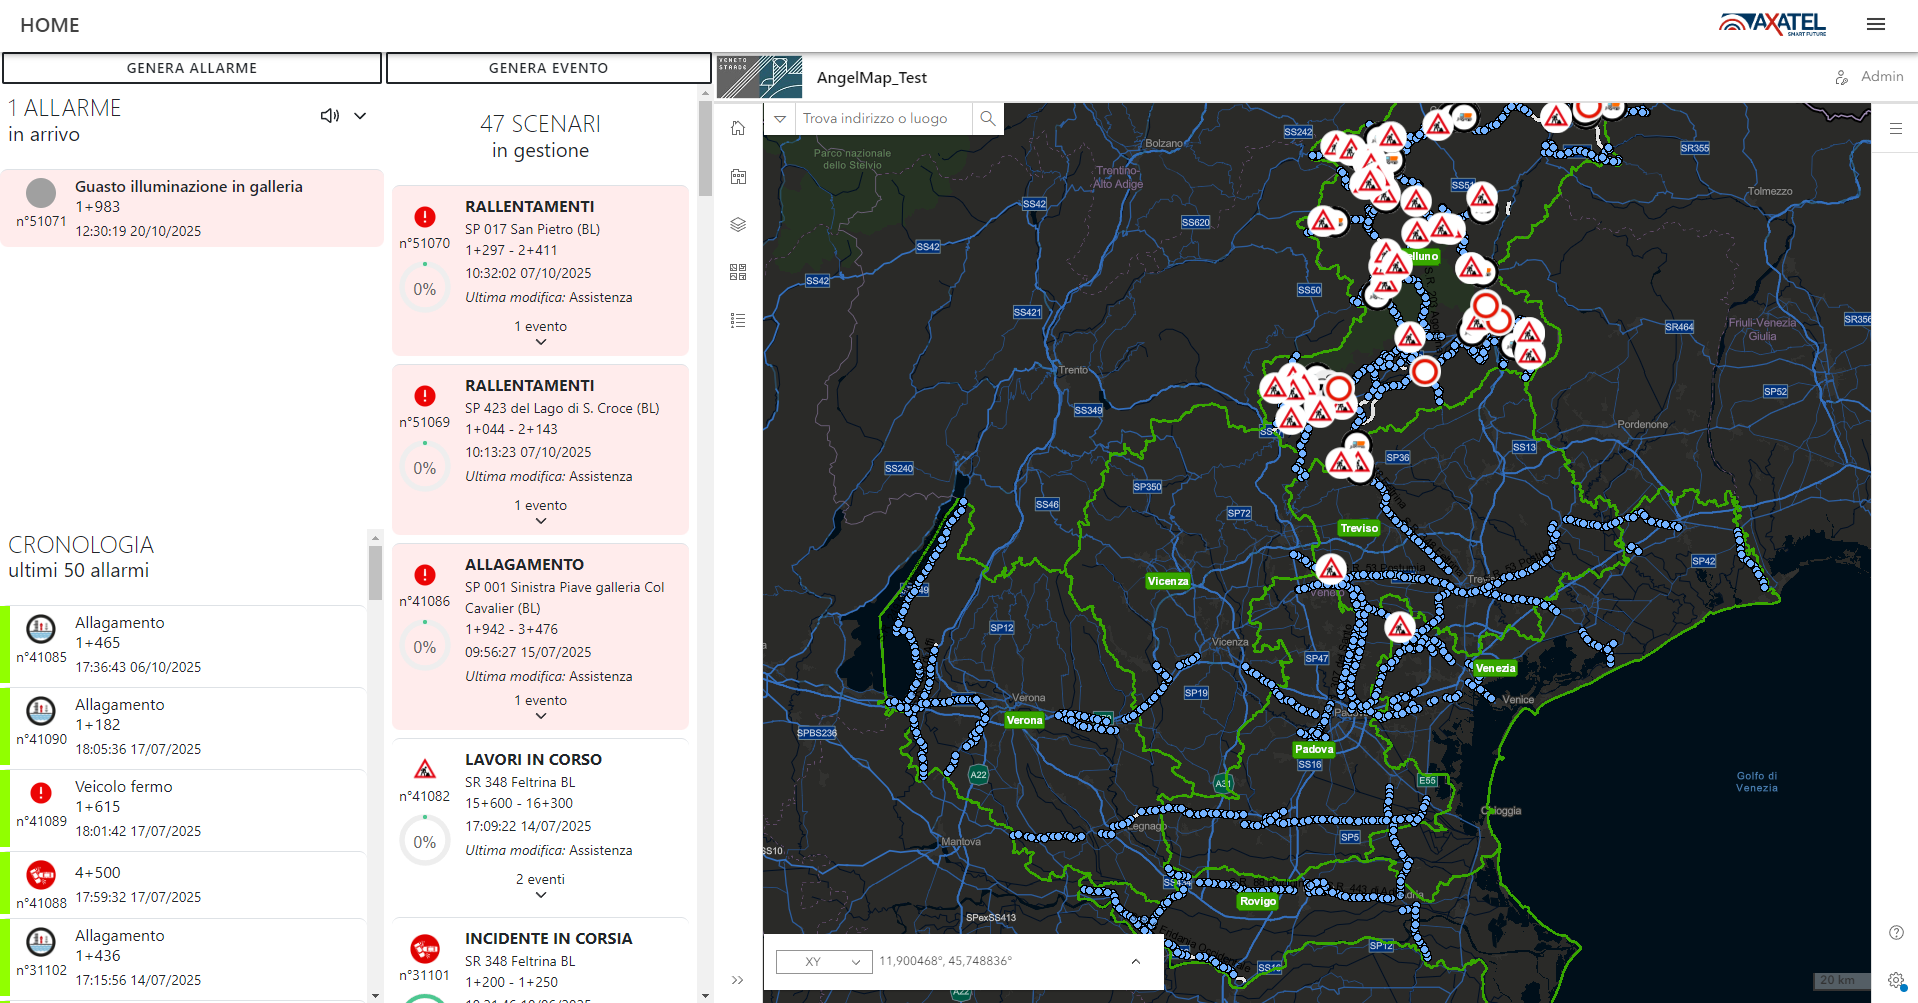Click the HOME page title

point(50,25)
